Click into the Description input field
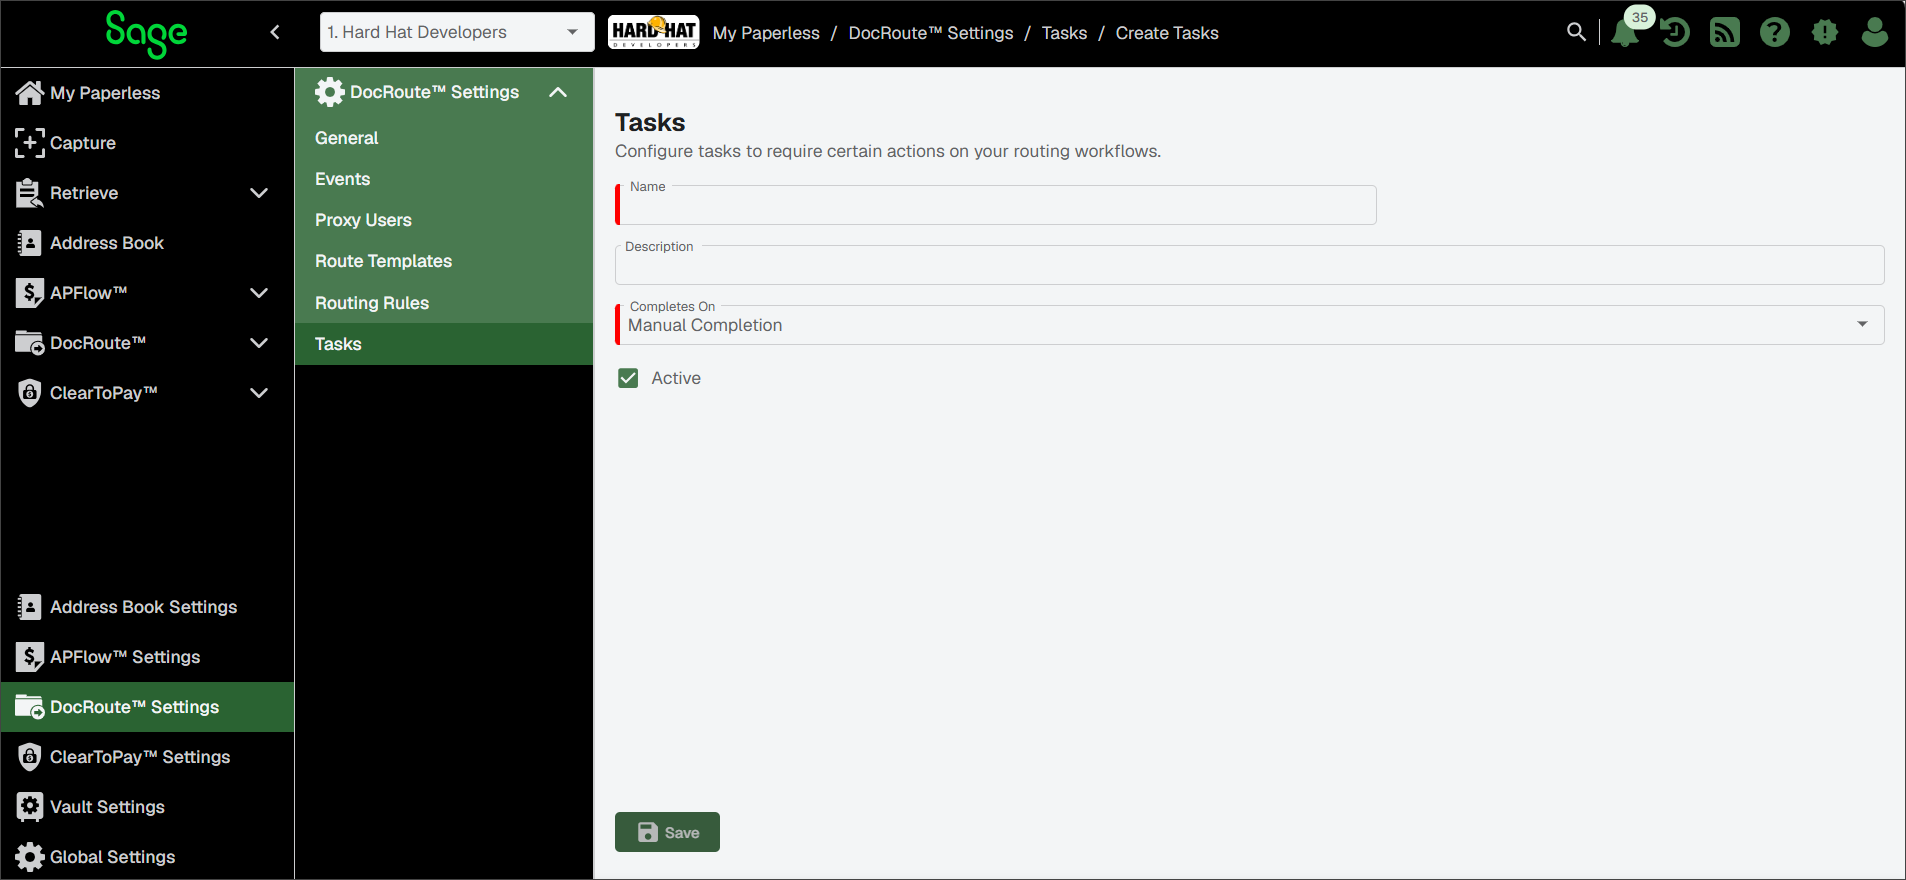Image resolution: width=1906 pixels, height=880 pixels. 1250,265
